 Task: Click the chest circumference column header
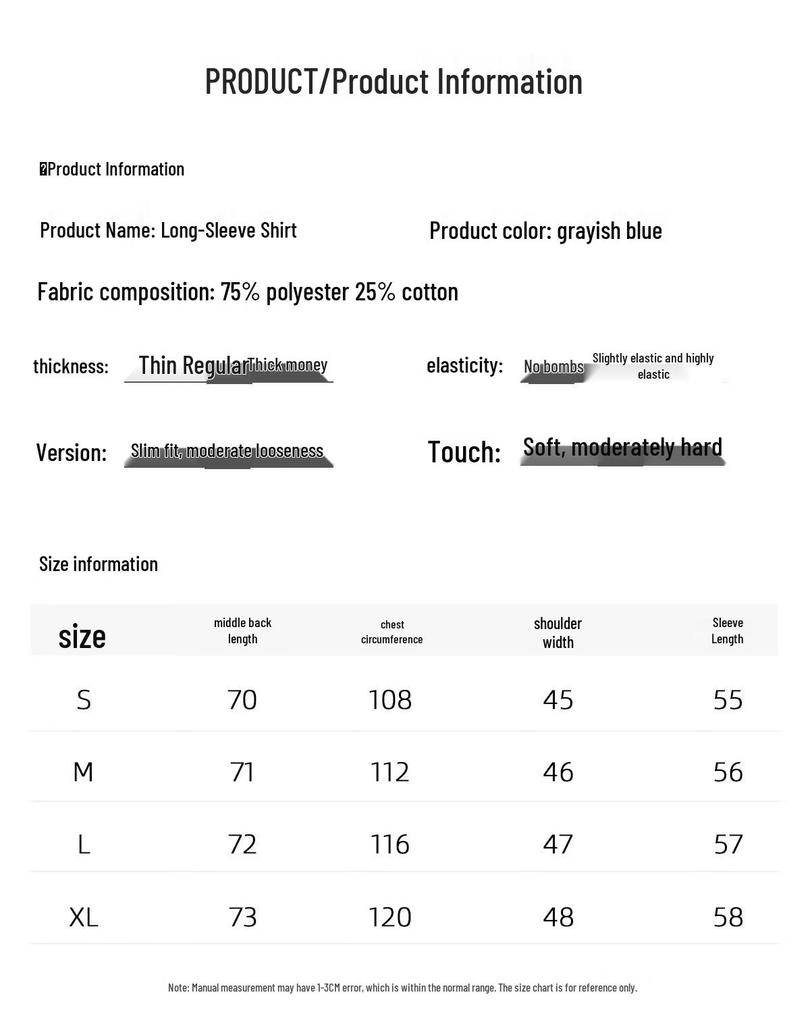click(x=392, y=632)
